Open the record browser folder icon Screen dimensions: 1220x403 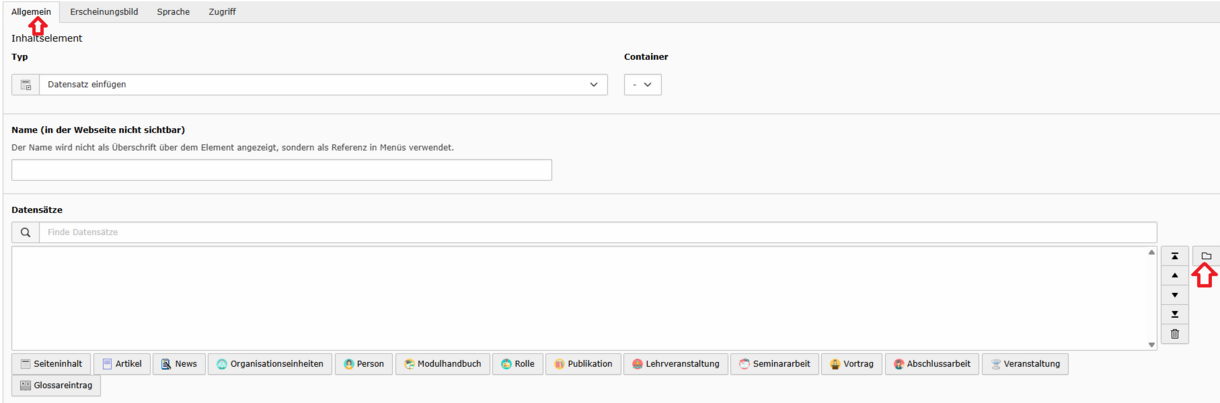[1206, 257]
